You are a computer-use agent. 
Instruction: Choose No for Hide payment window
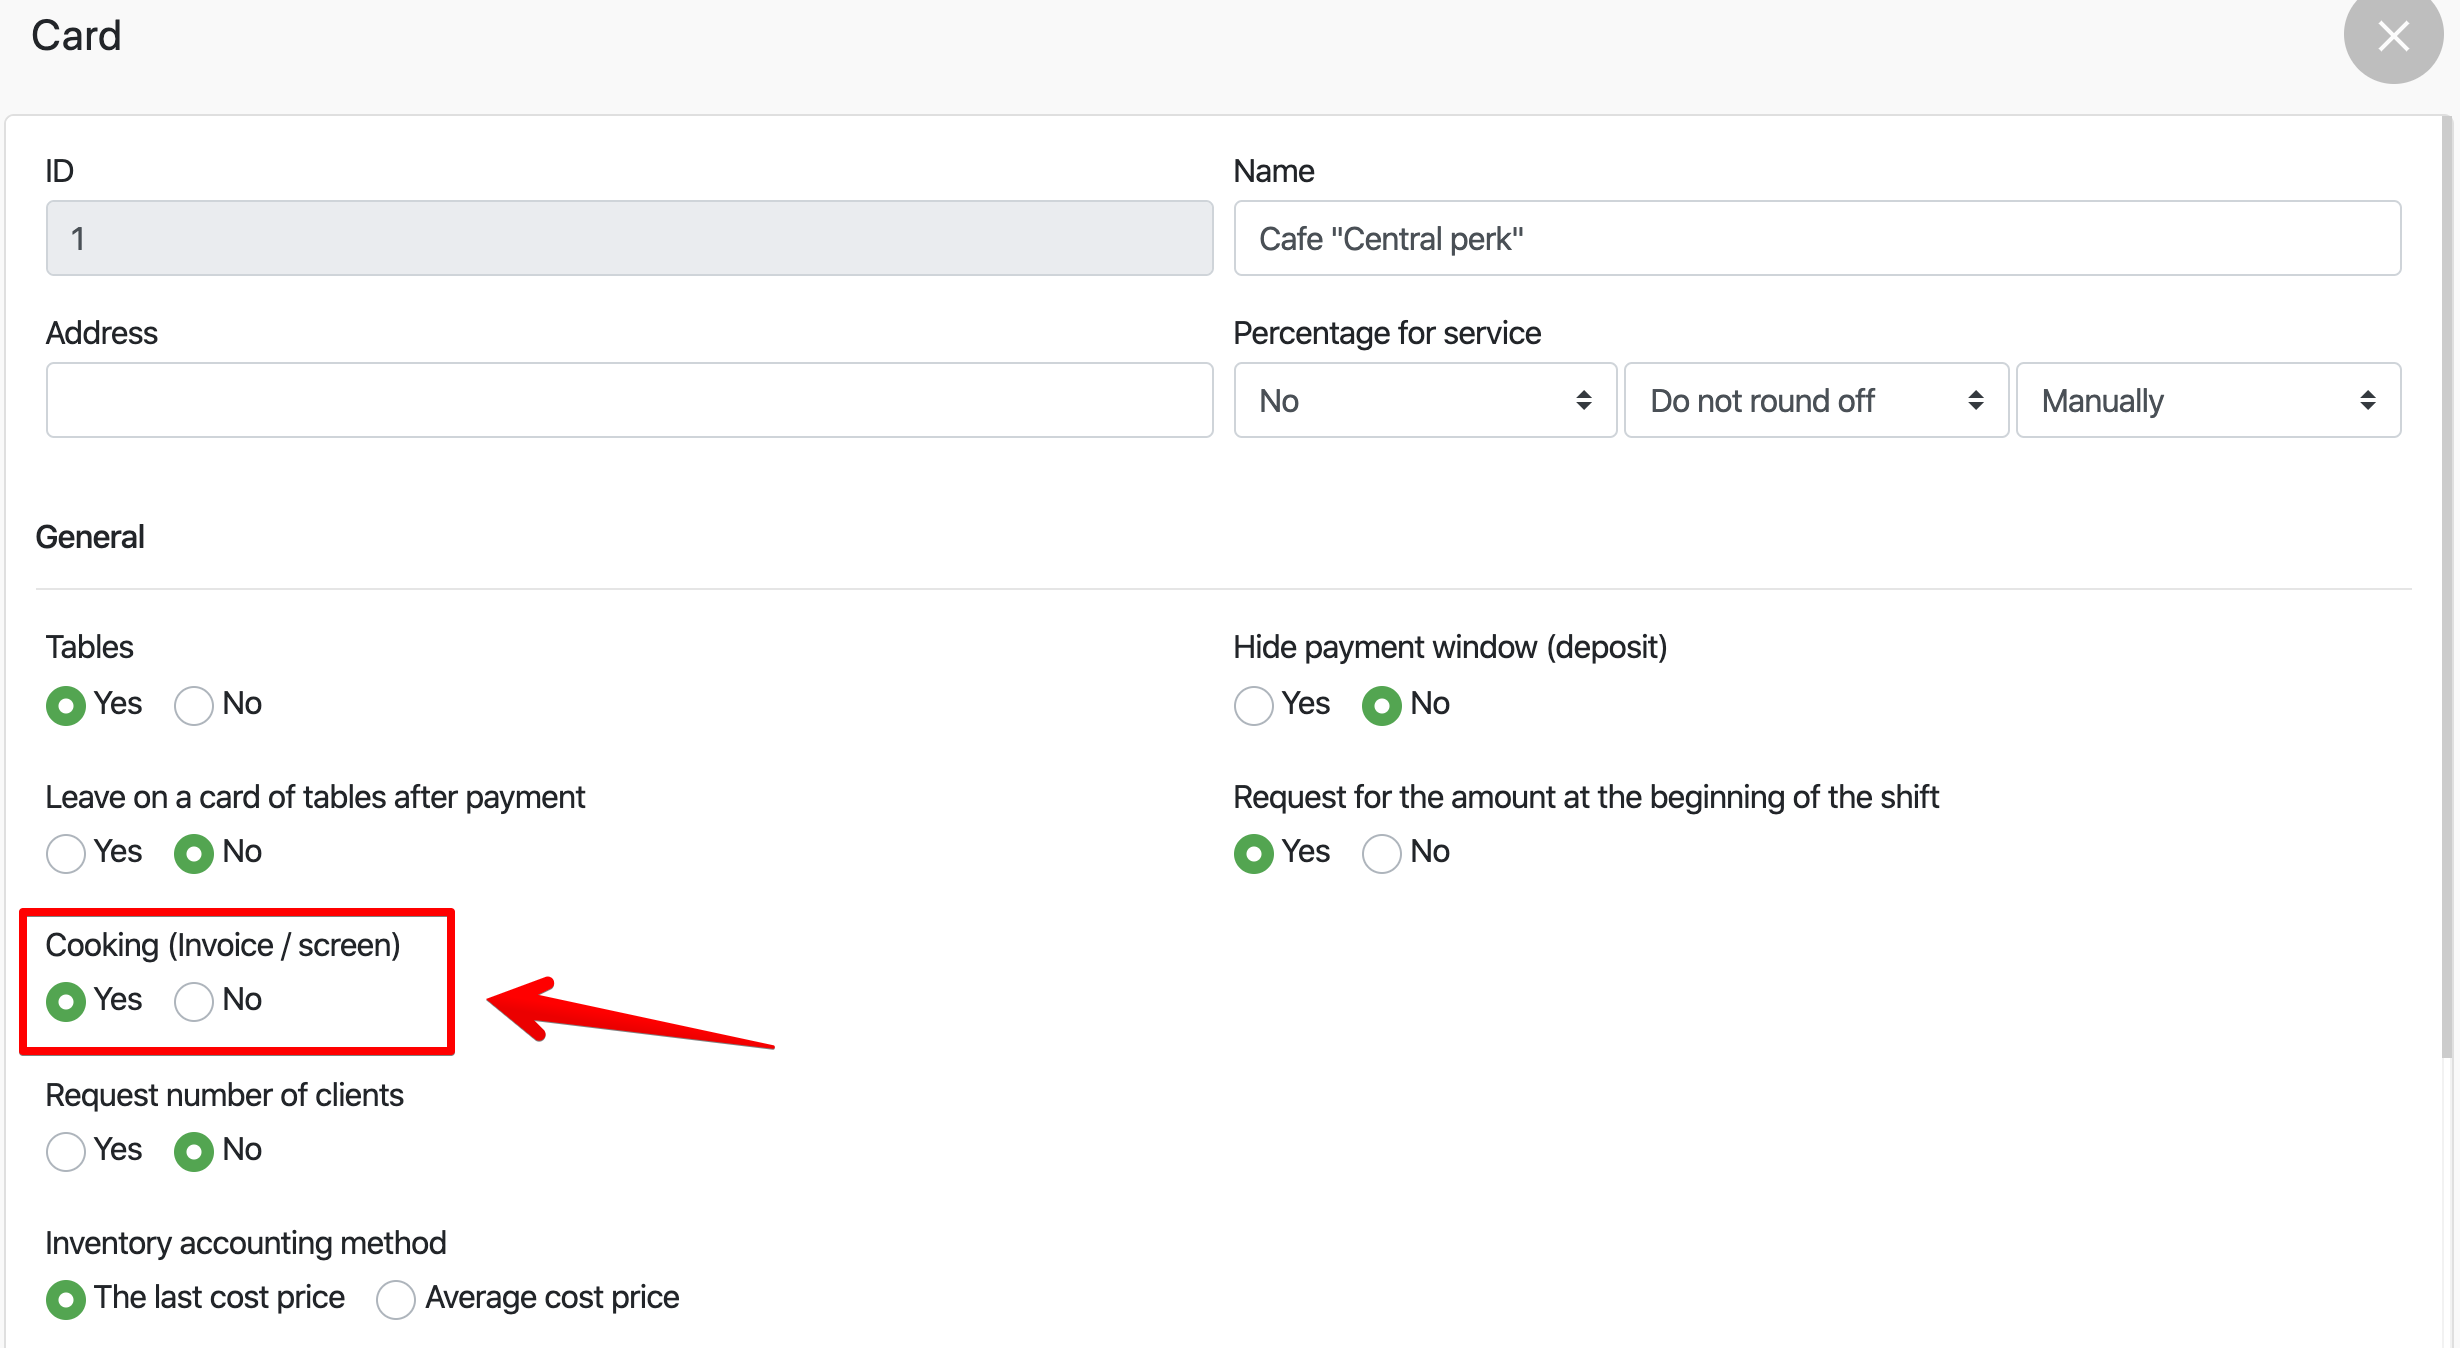1381,705
